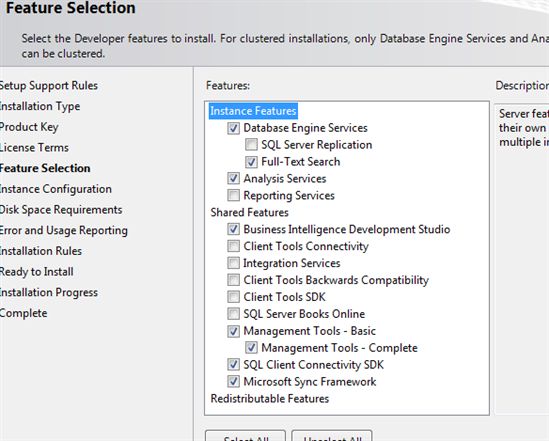Enable Client Tools Connectivity checkbox

pos(234,246)
